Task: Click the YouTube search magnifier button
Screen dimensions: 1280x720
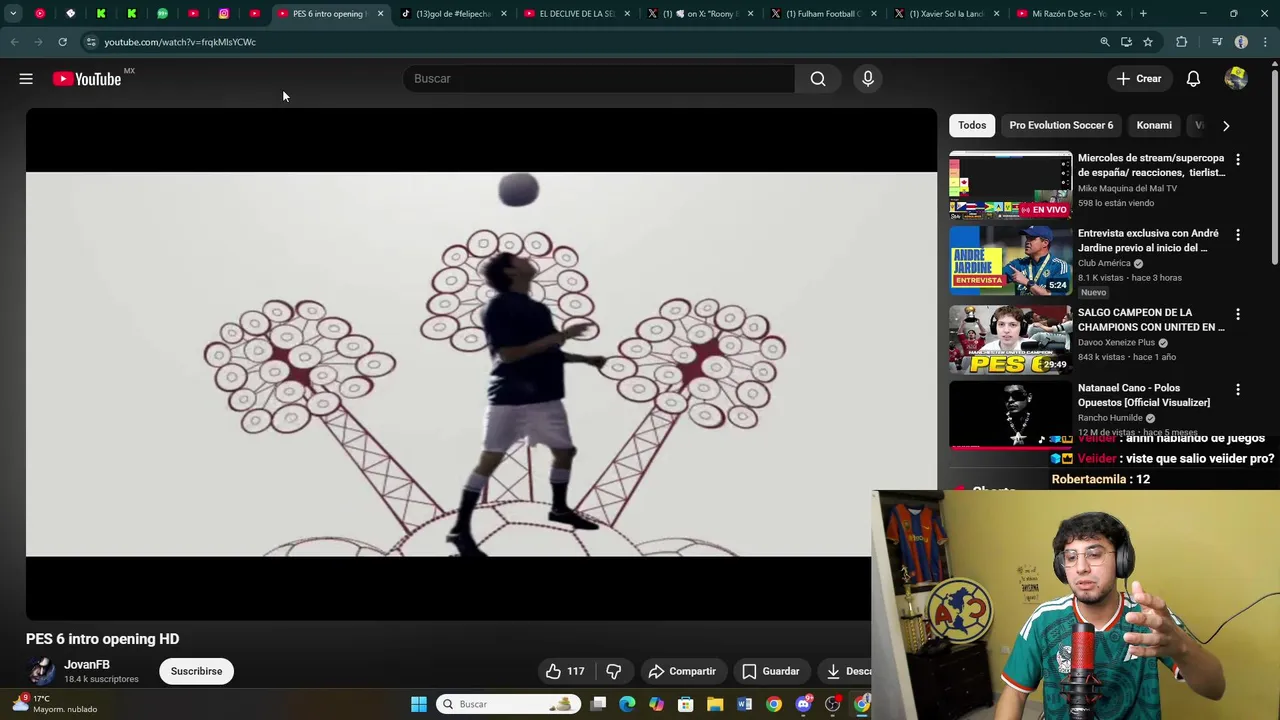Action: pyautogui.click(x=818, y=79)
